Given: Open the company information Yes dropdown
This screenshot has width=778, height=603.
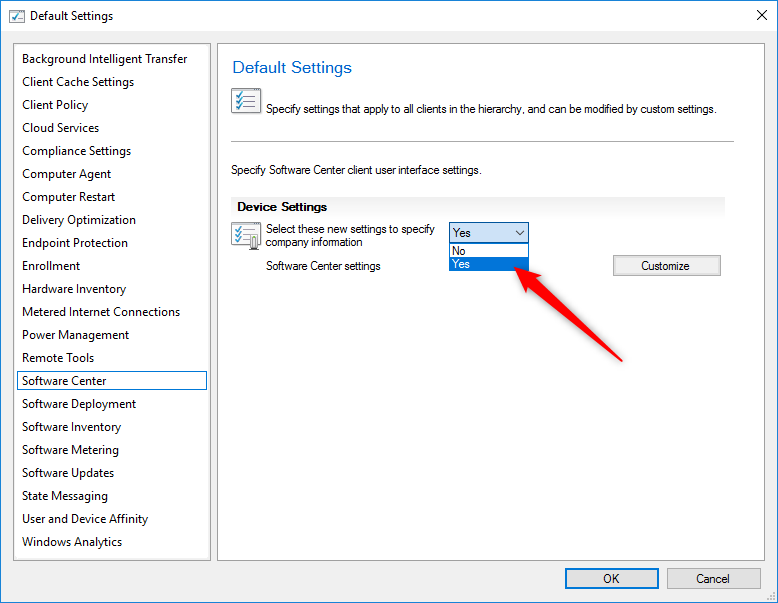Looking at the screenshot, I should tap(488, 232).
